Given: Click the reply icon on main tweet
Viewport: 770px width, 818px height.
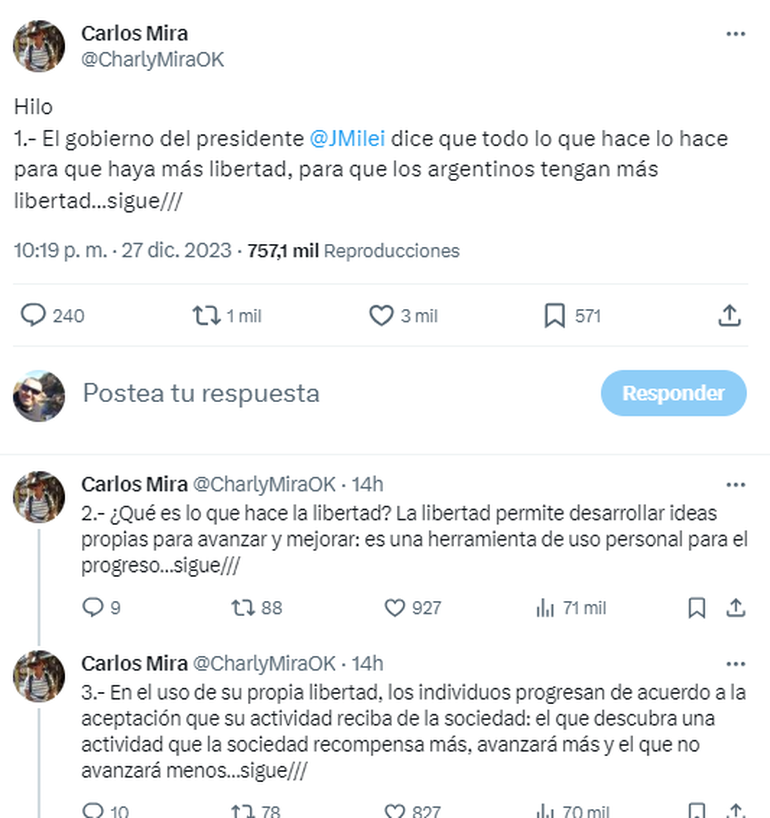Looking at the screenshot, I should coord(34,316).
